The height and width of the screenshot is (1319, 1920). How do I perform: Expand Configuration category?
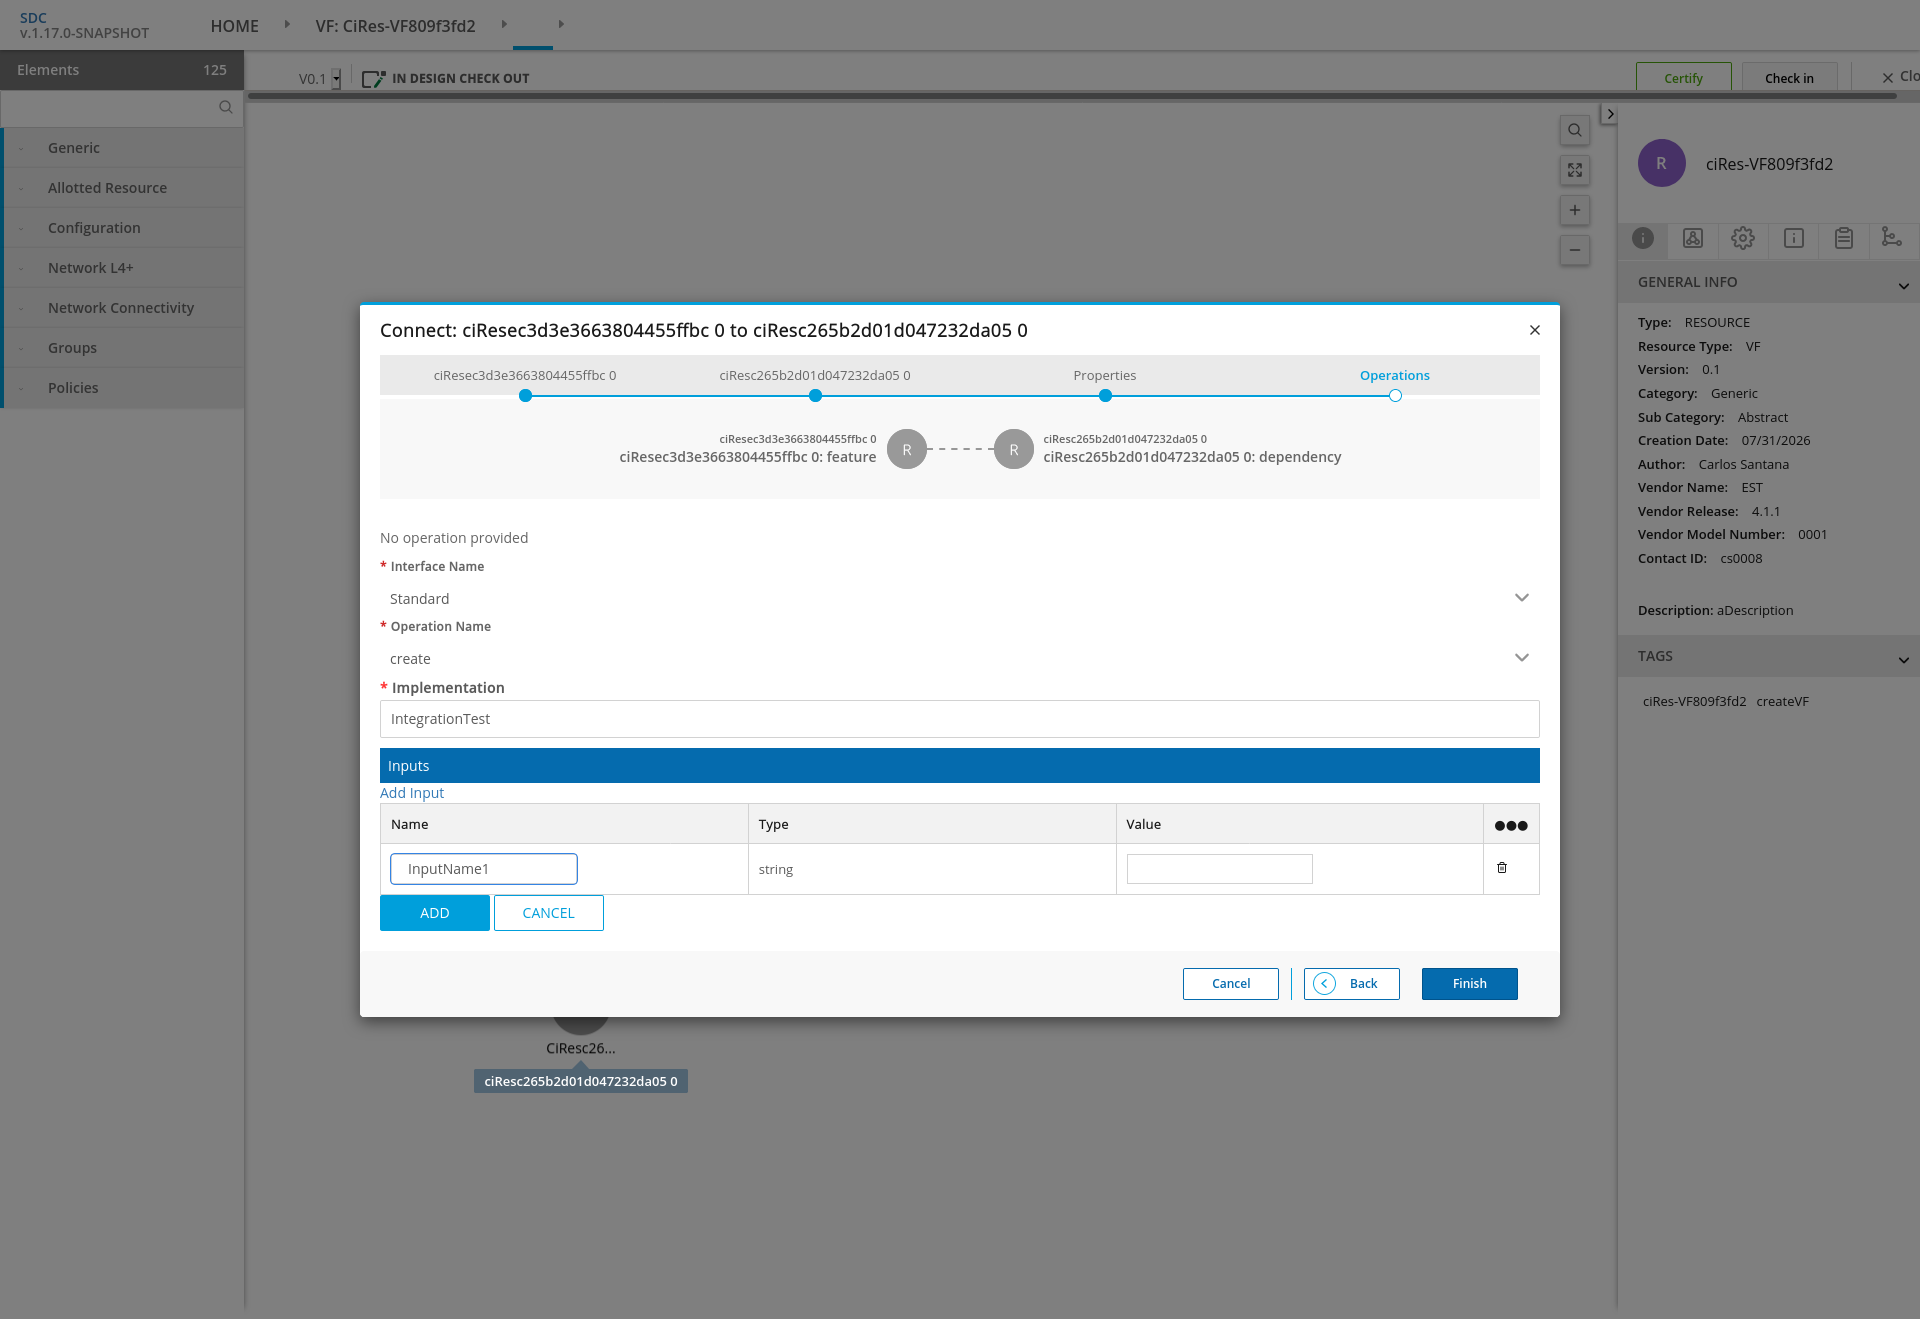pos(124,228)
